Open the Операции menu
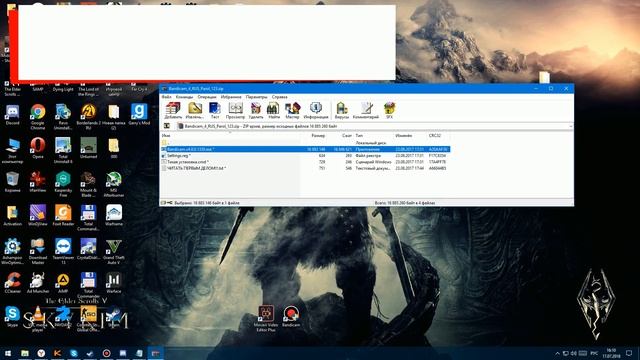 (x=207, y=97)
